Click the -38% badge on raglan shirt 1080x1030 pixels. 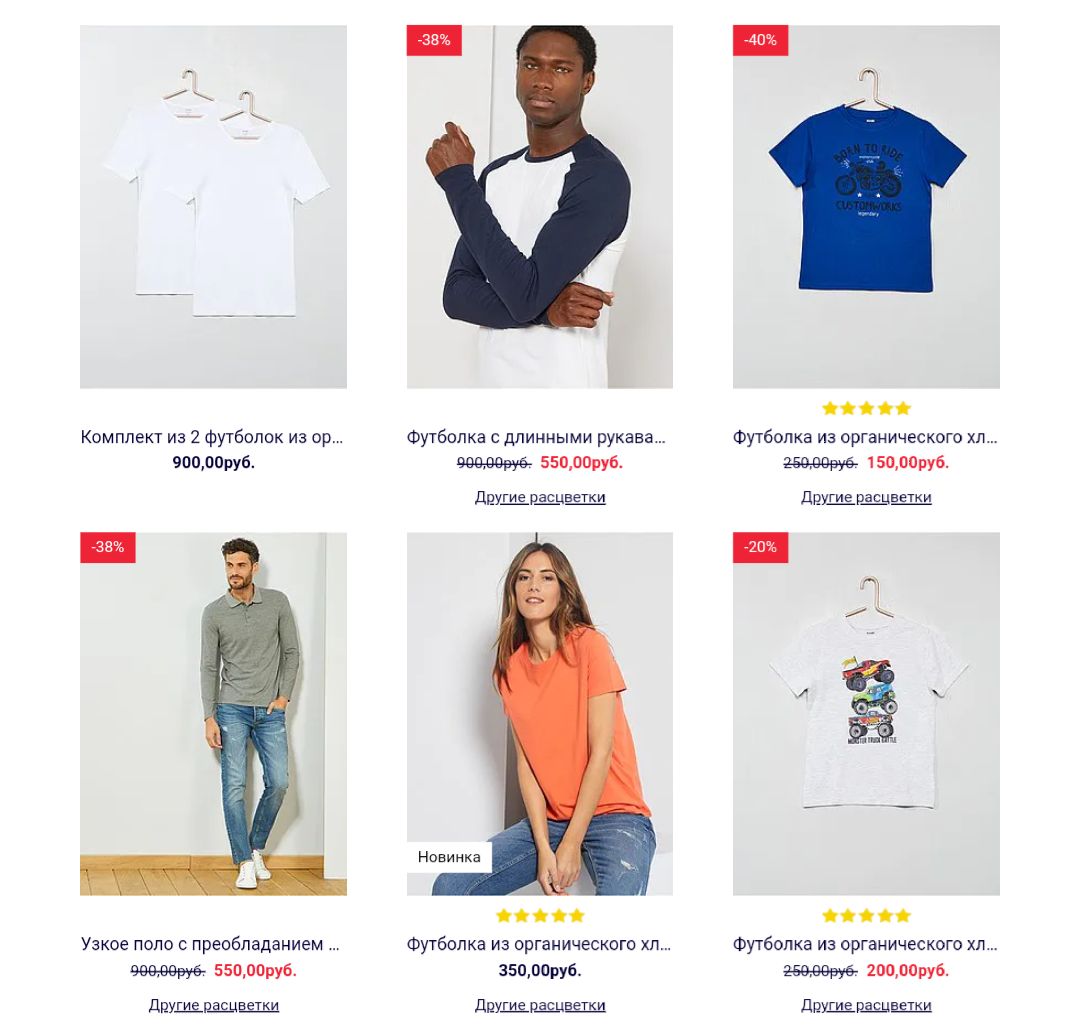point(434,40)
